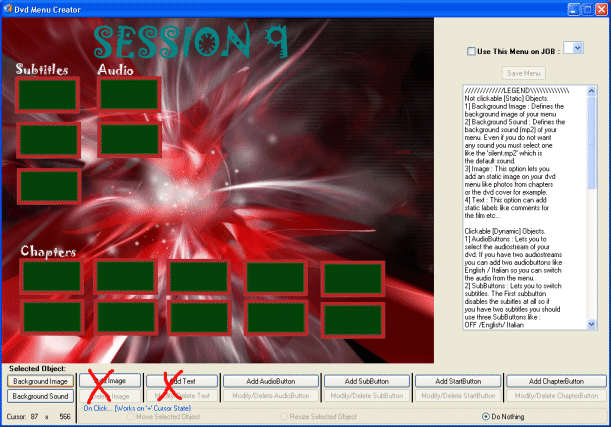Image resolution: width=611 pixels, height=427 pixels.
Task: Click the Add ChapterButton button
Action: click(x=556, y=381)
